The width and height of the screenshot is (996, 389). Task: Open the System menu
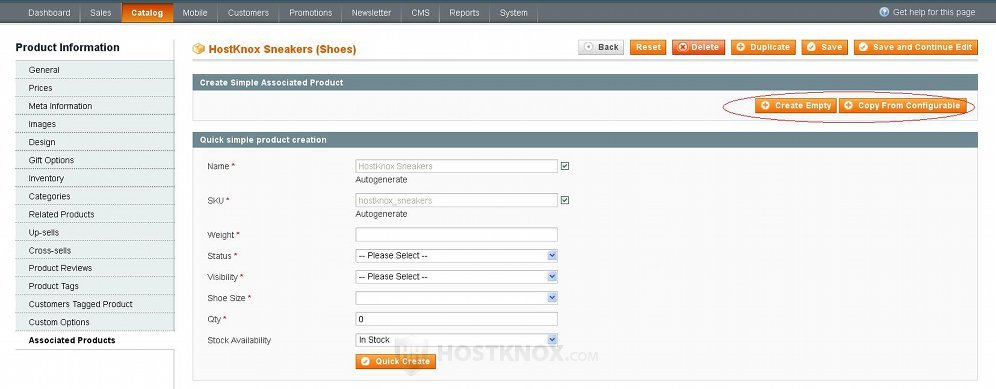[x=513, y=13]
